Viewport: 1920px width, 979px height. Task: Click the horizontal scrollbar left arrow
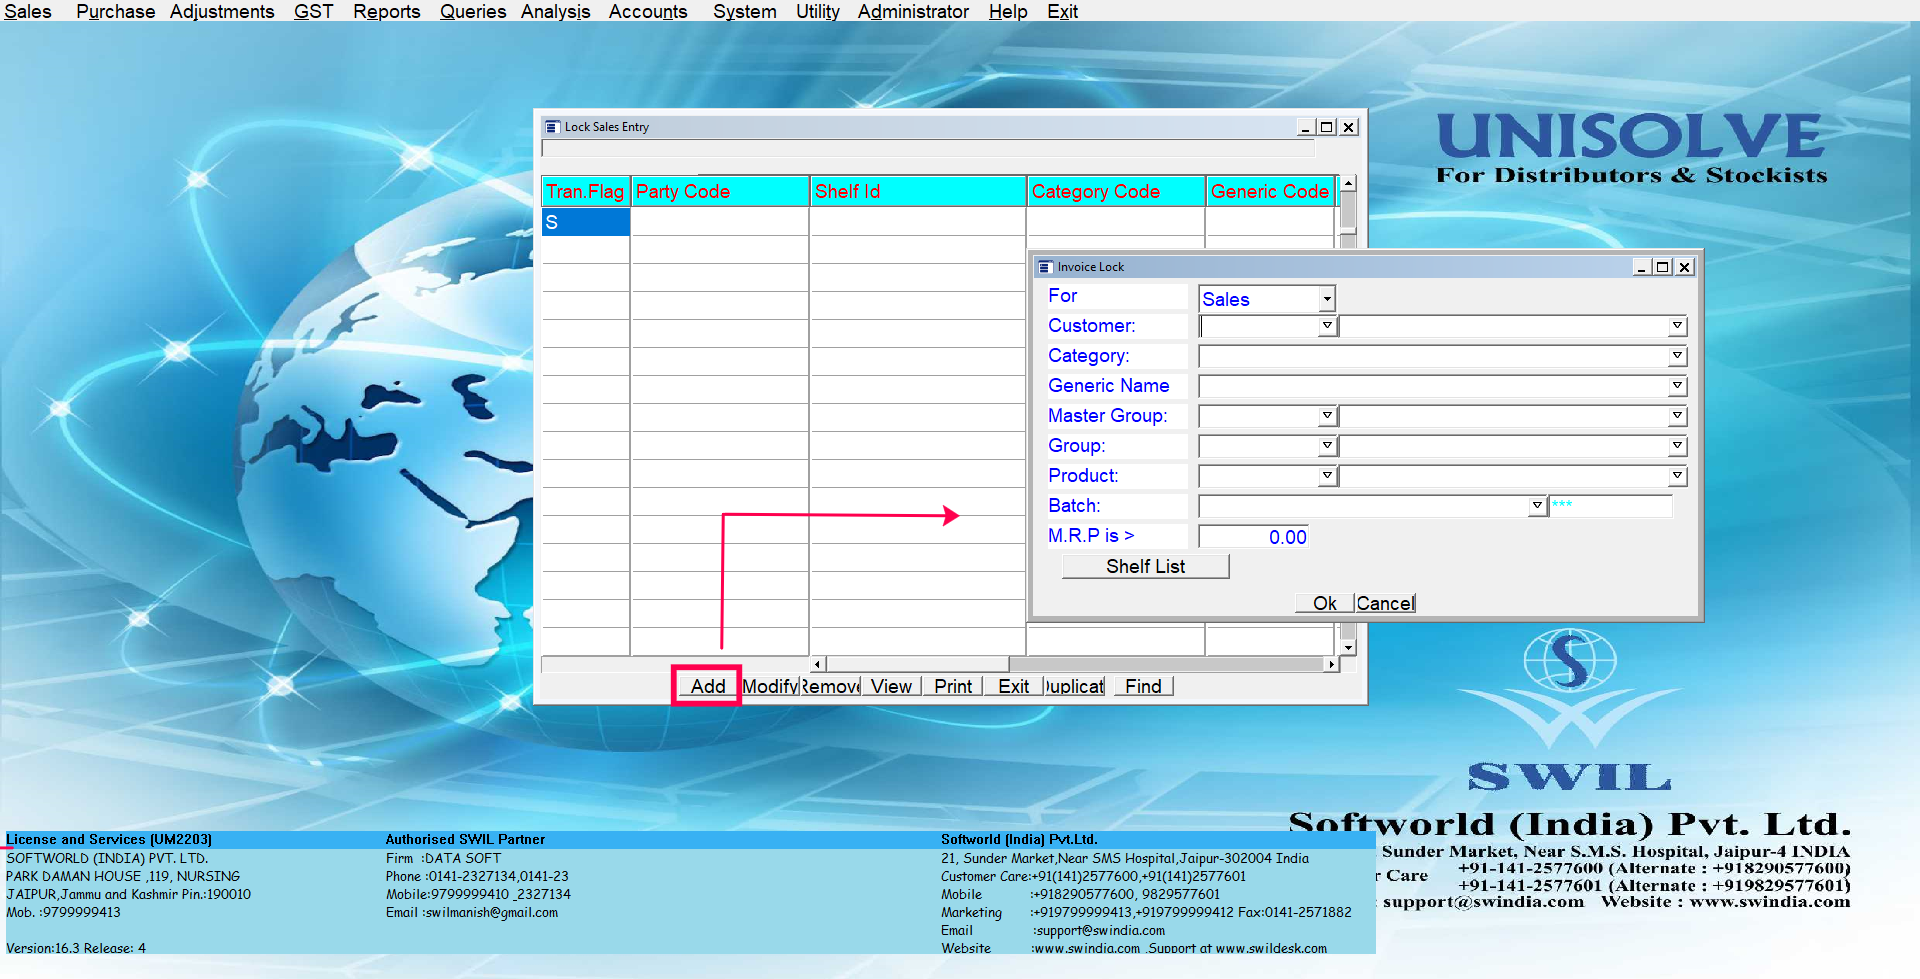817,664
